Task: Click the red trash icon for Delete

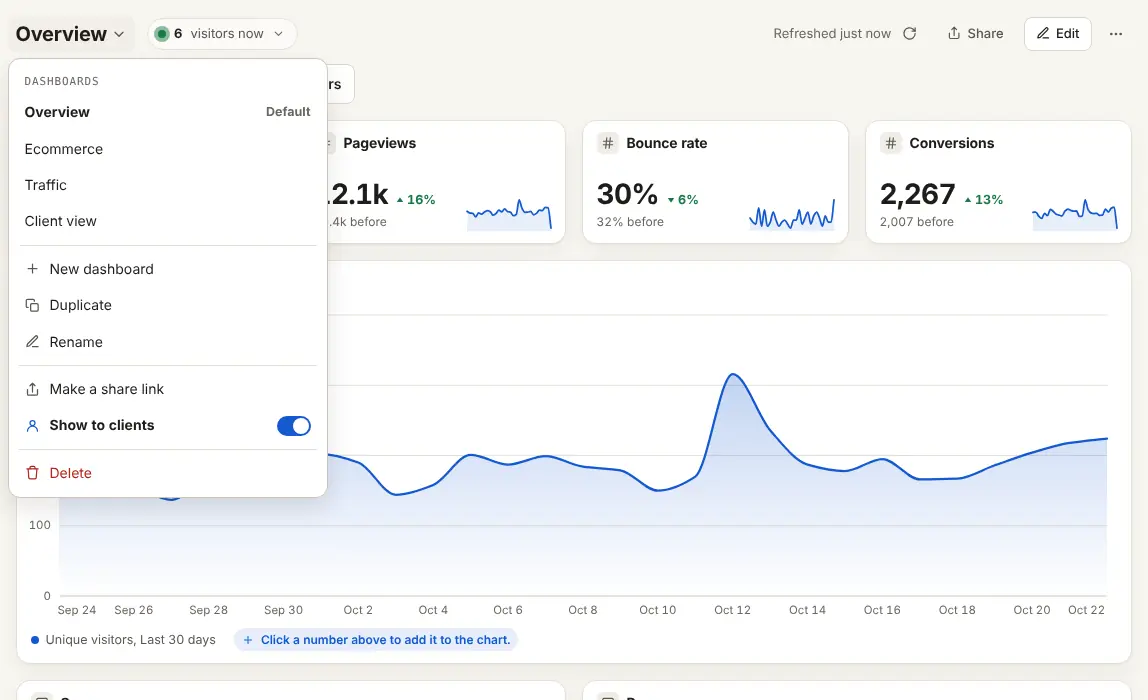Action: point(32,473)
